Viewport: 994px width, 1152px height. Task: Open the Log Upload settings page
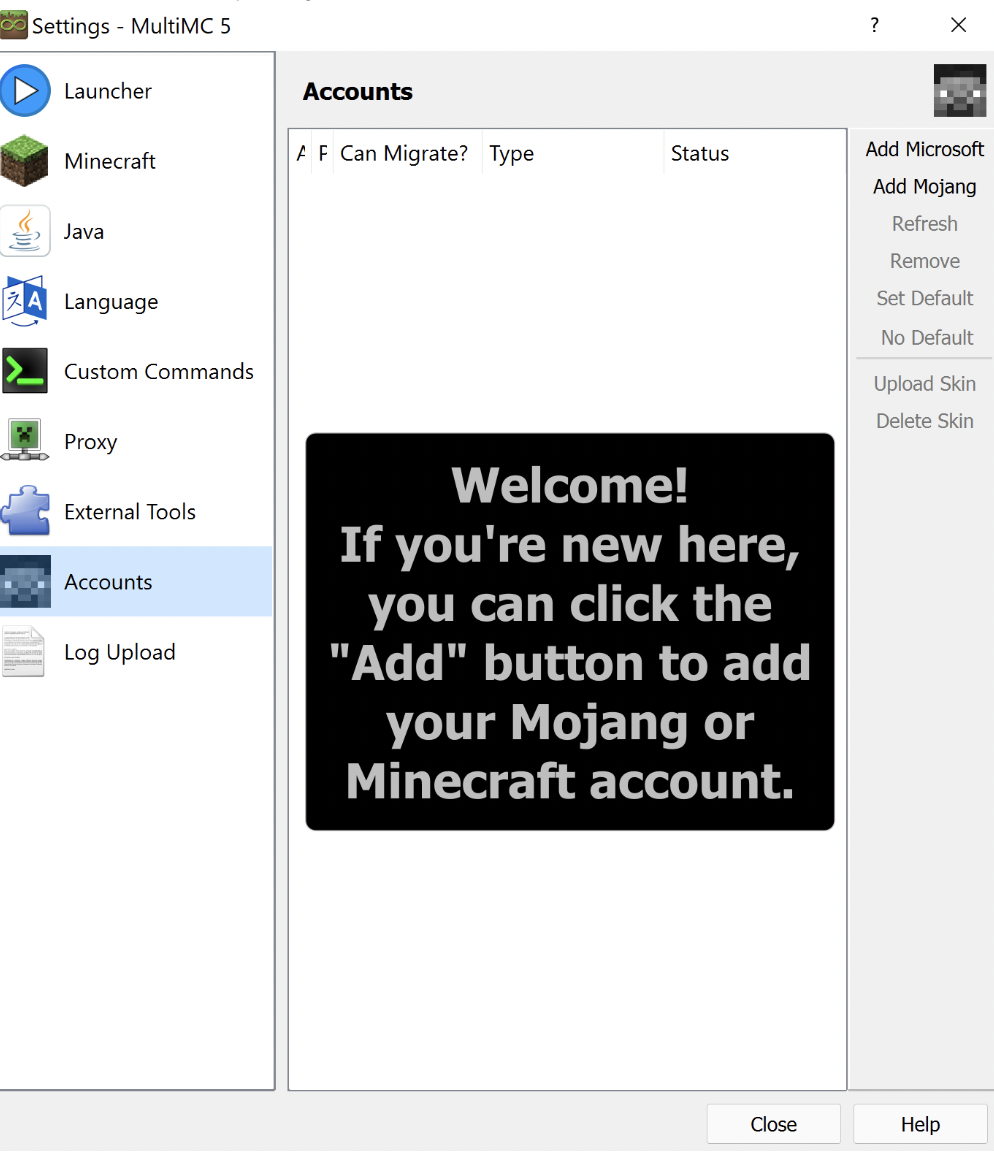(120, 652)
